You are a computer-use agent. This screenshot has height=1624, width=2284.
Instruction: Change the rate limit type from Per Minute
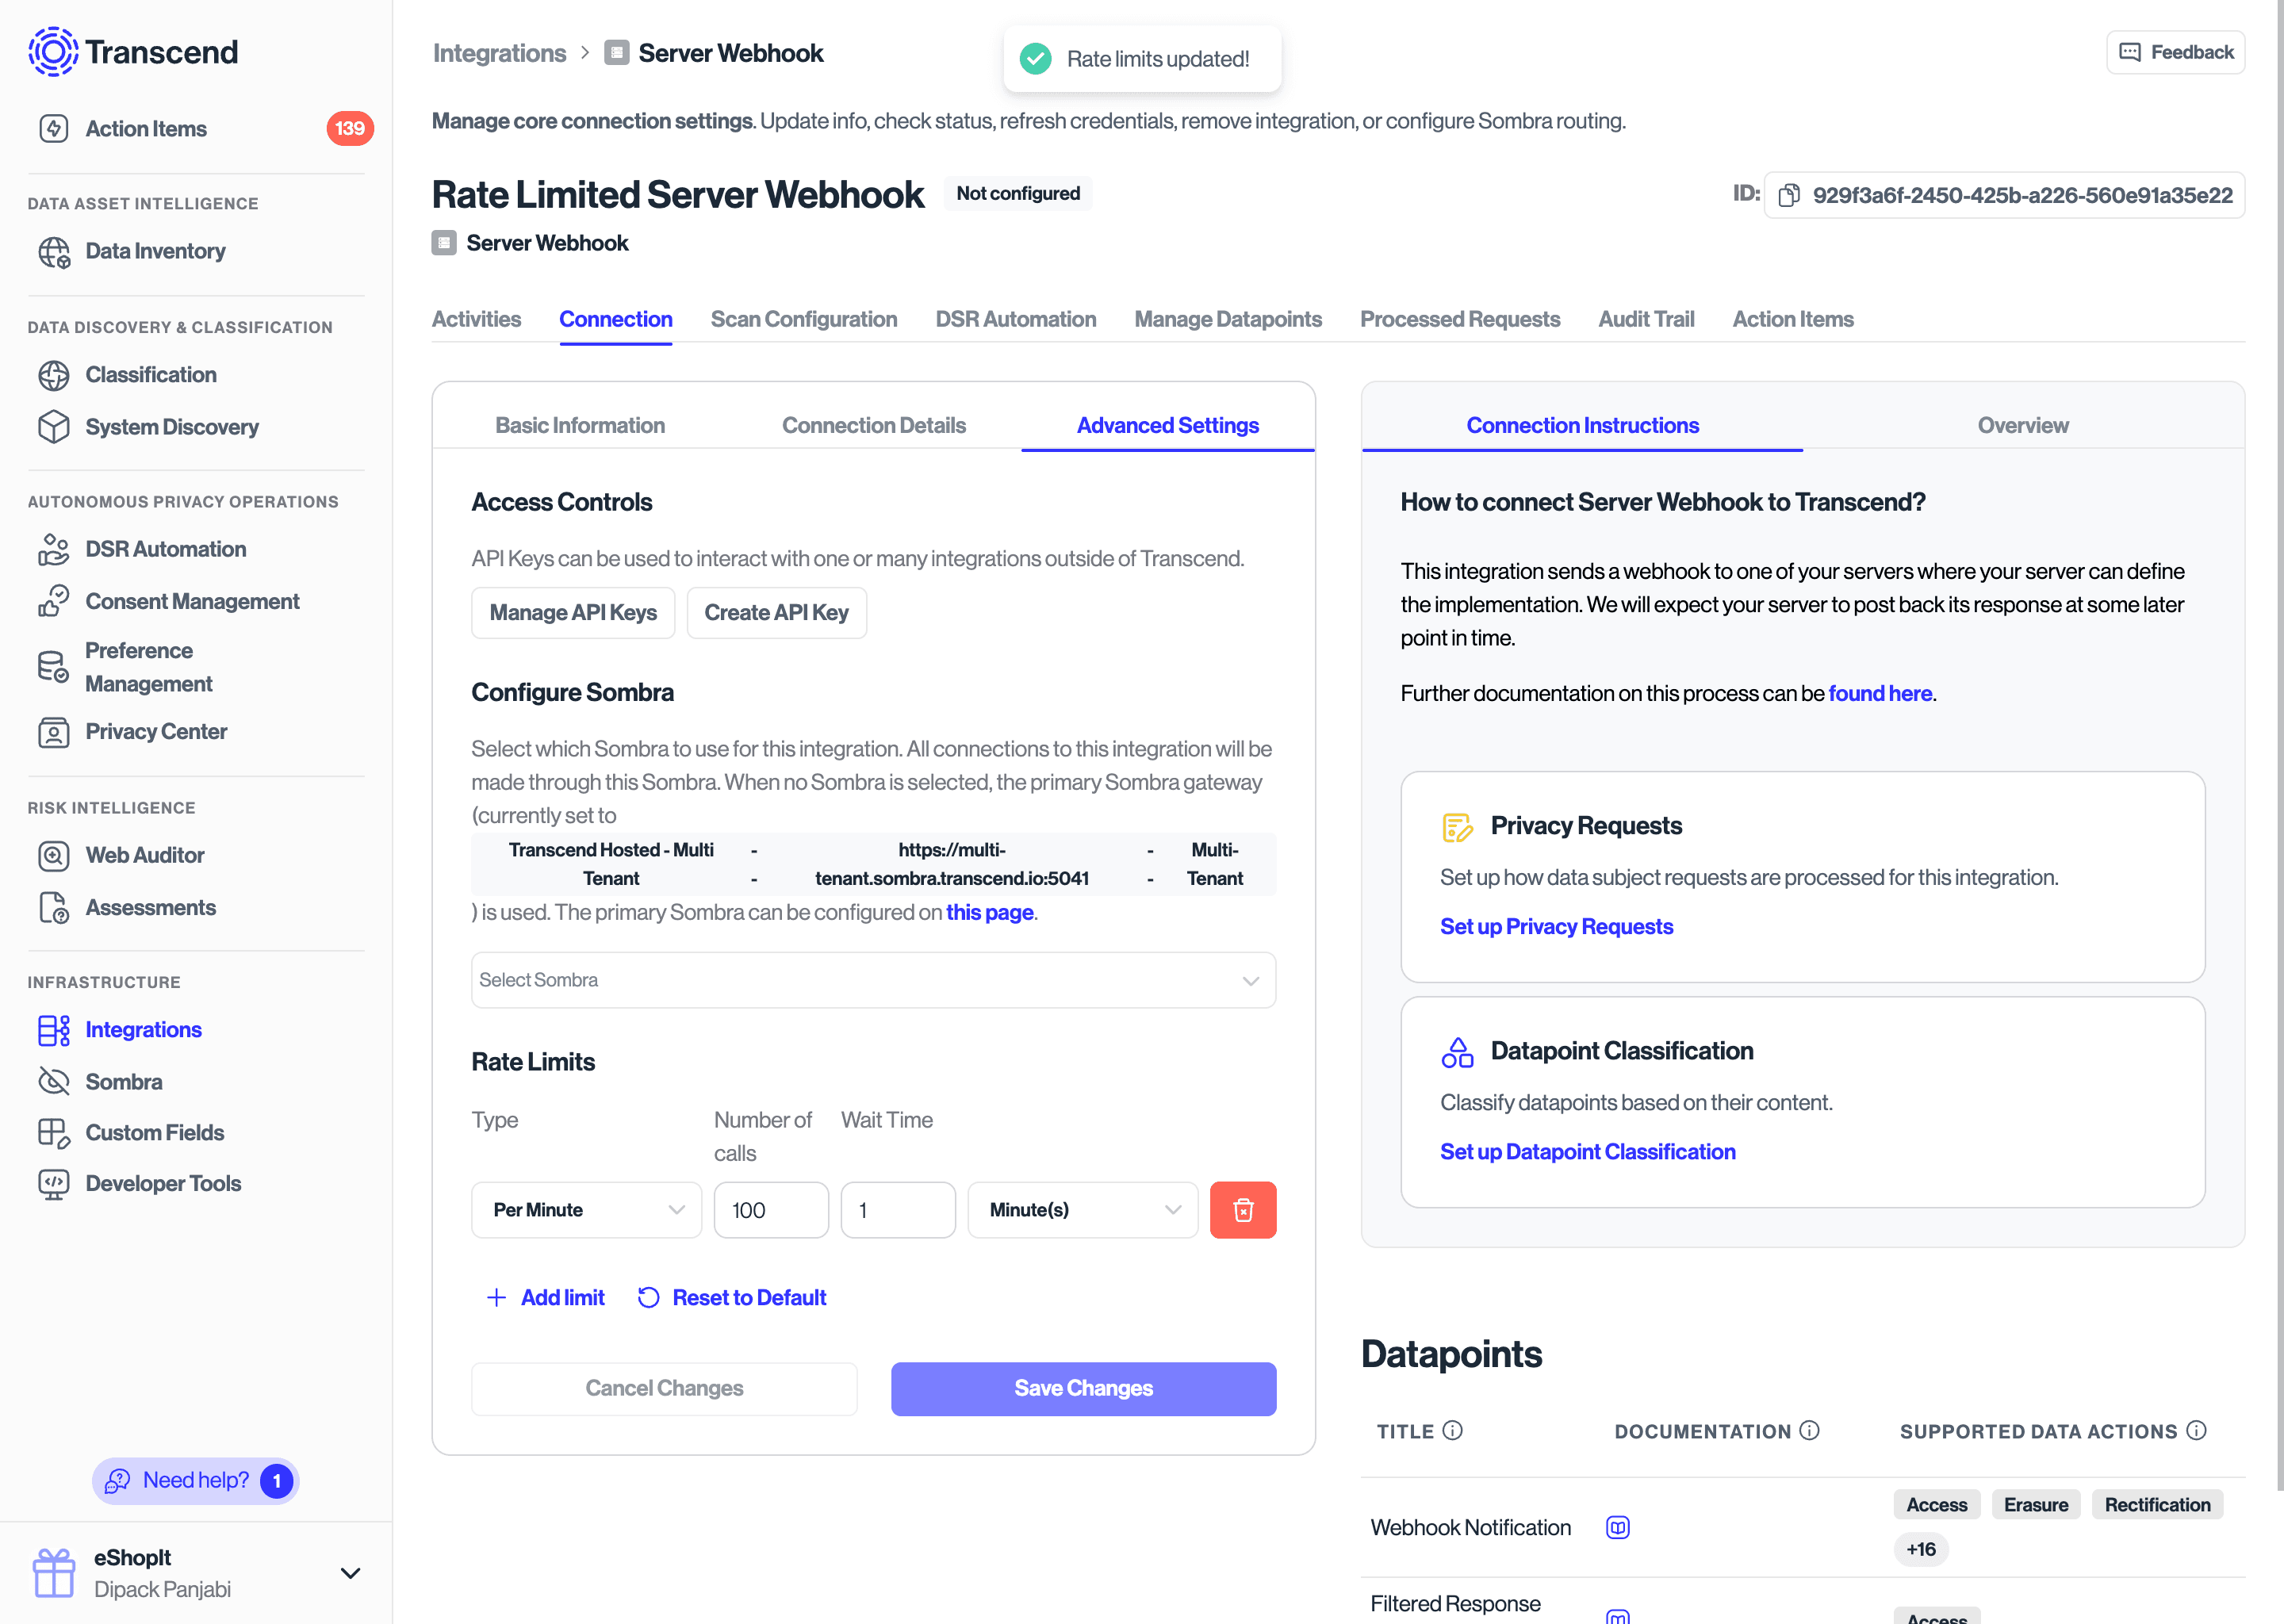coord(586,1210)
